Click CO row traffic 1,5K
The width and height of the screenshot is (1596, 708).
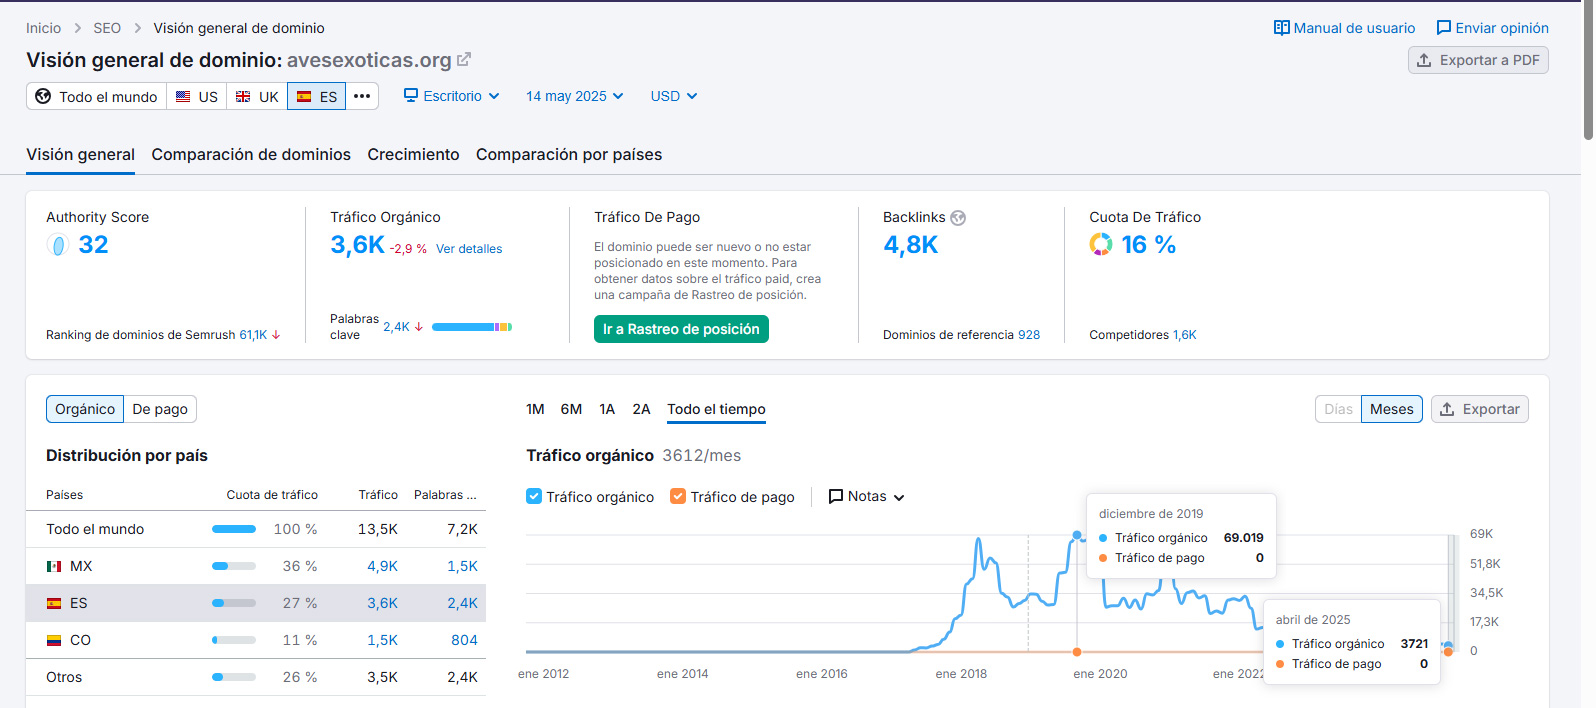point(382,640)
